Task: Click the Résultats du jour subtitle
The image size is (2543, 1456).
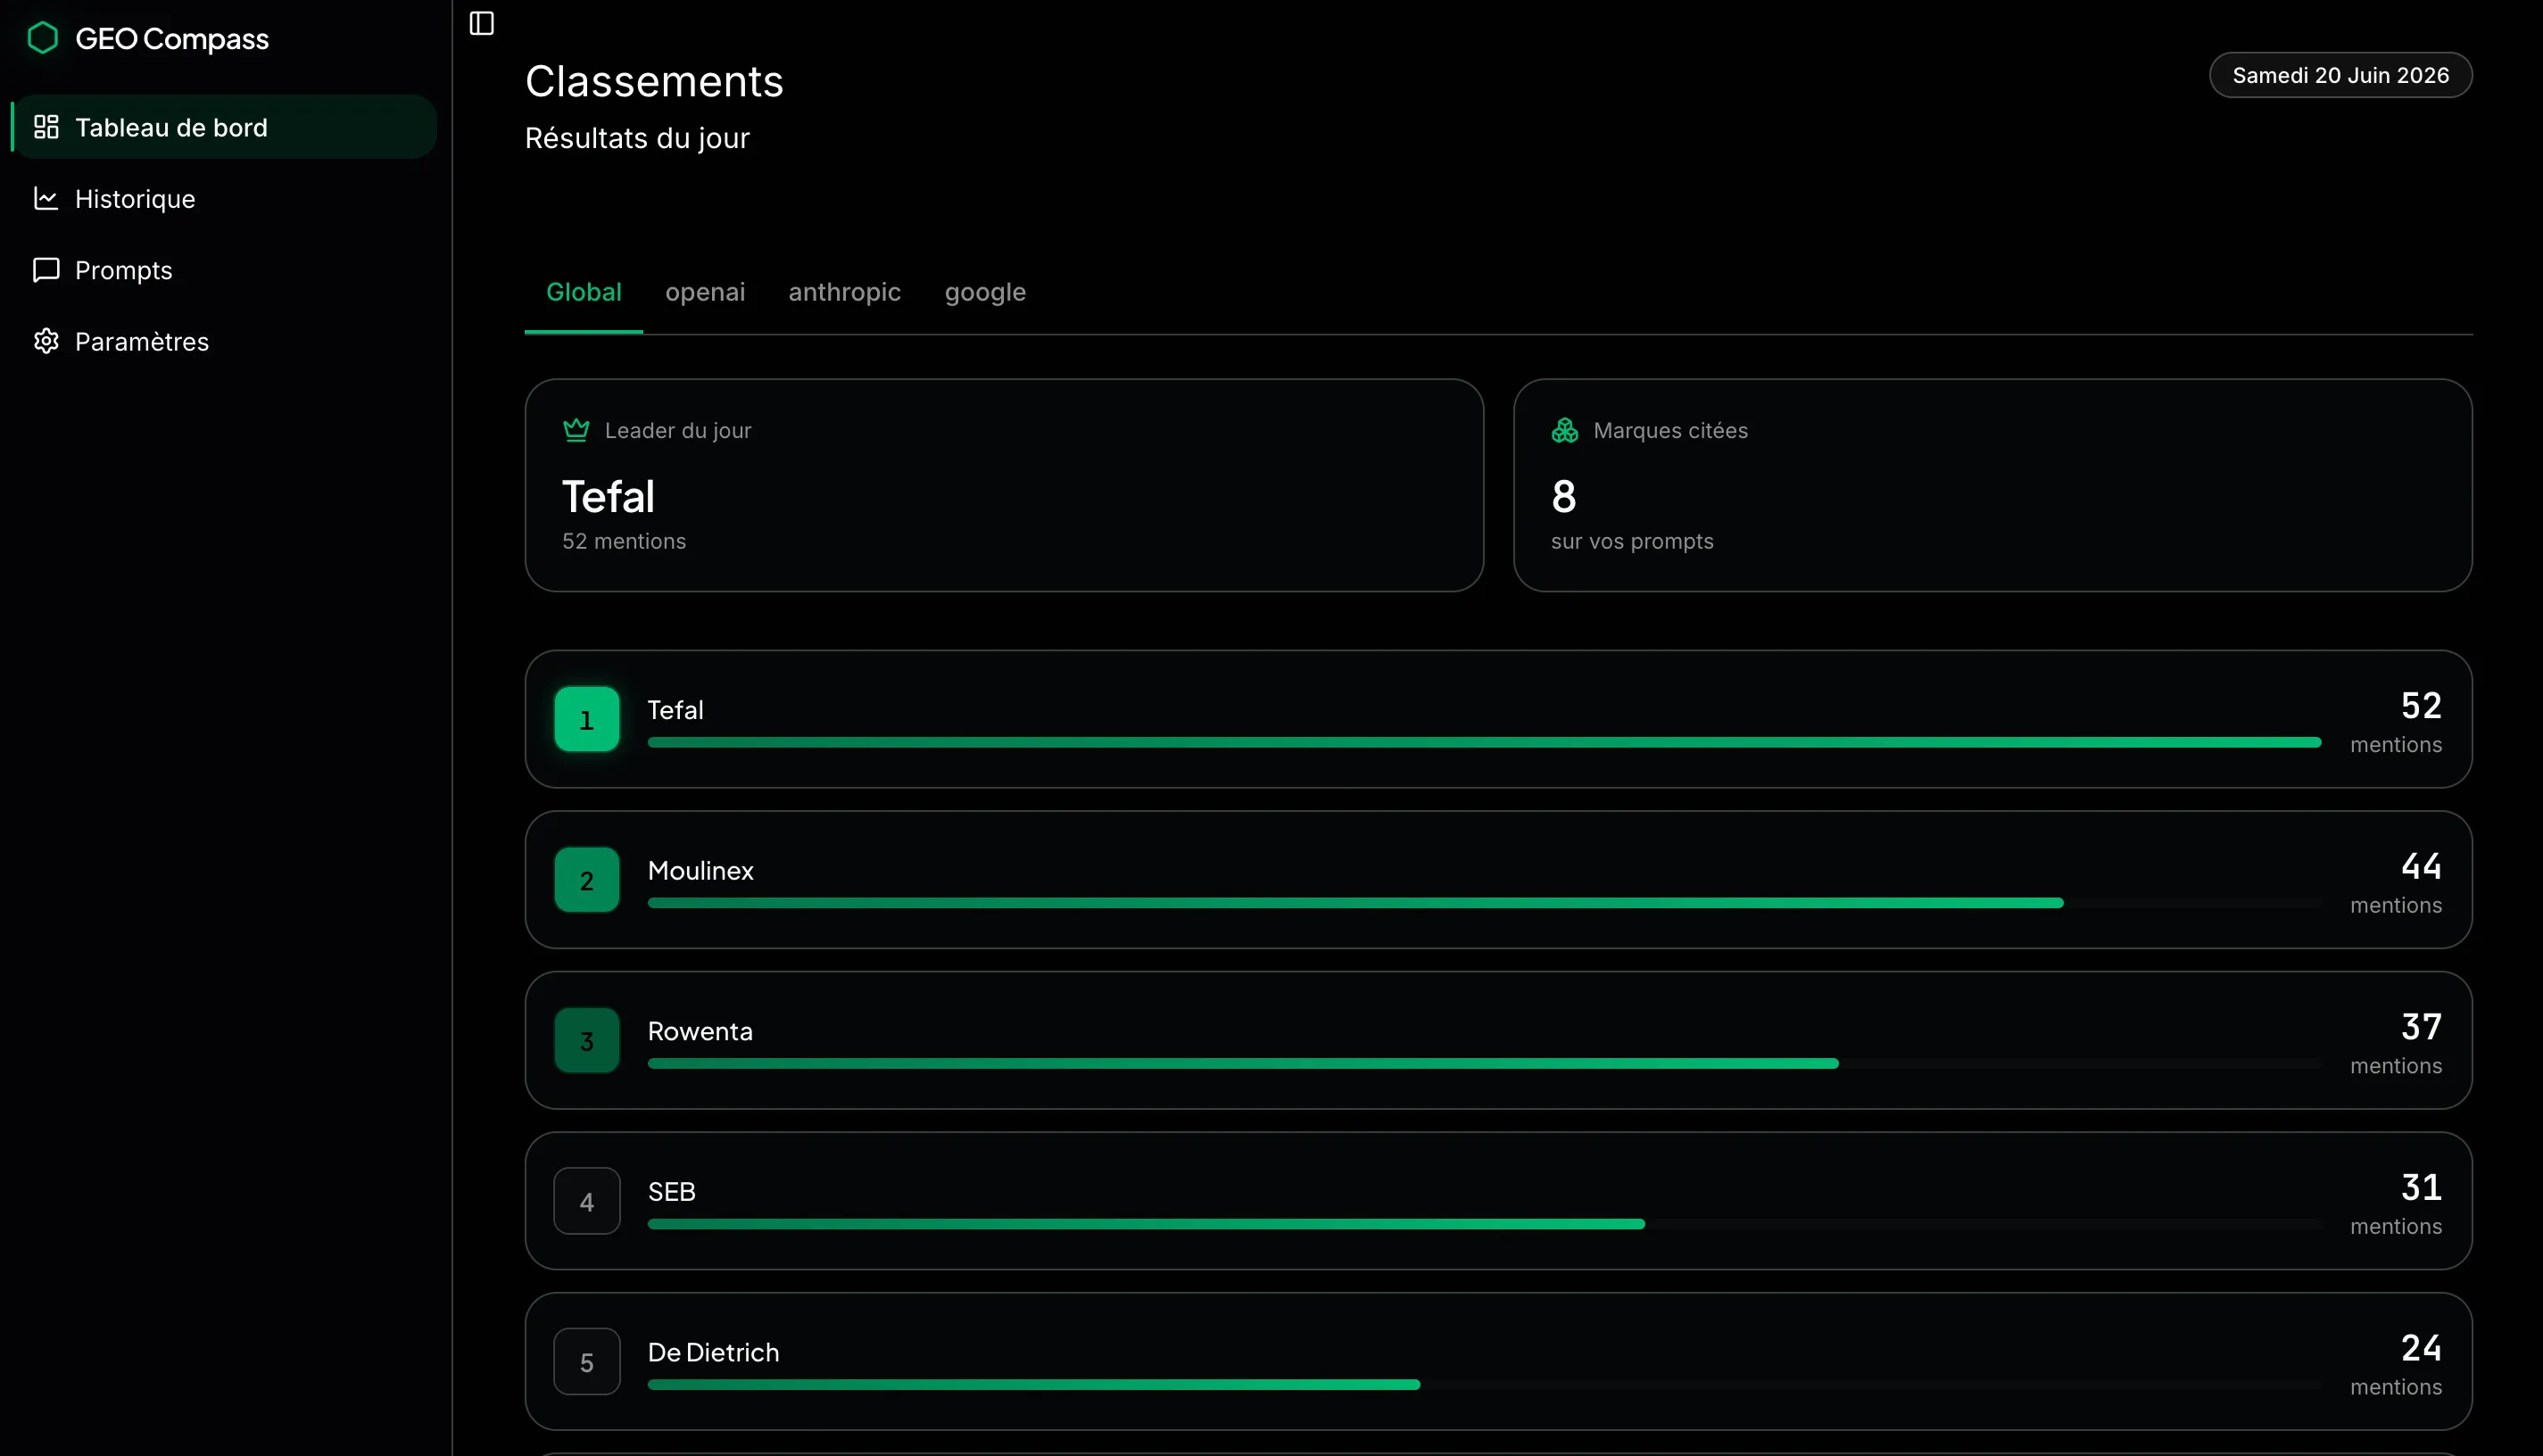Action: pyautogui.click(x=637, y=138)
